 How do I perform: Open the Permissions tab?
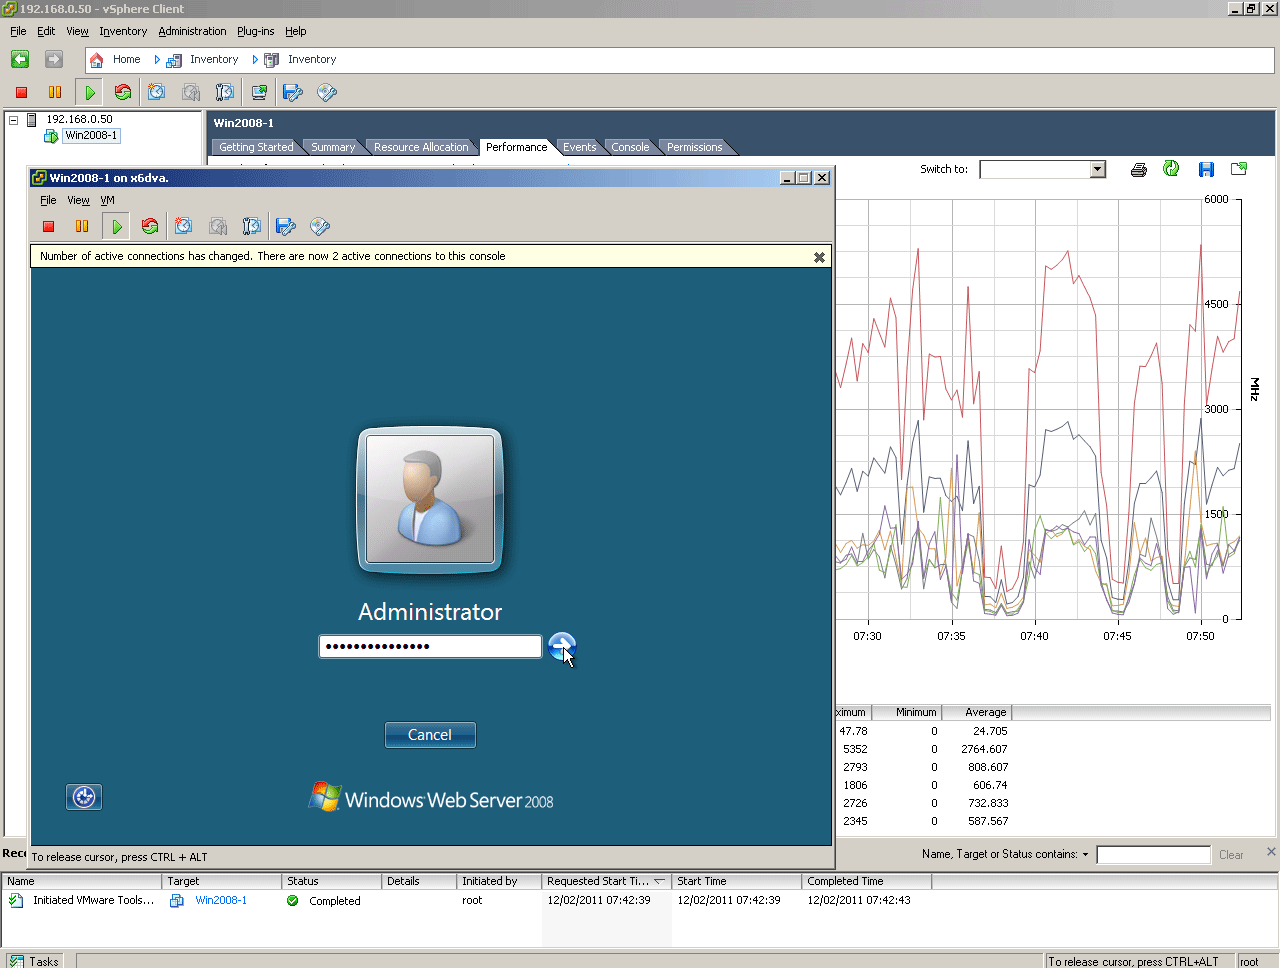pyautogui.click(x=694, y=148)
